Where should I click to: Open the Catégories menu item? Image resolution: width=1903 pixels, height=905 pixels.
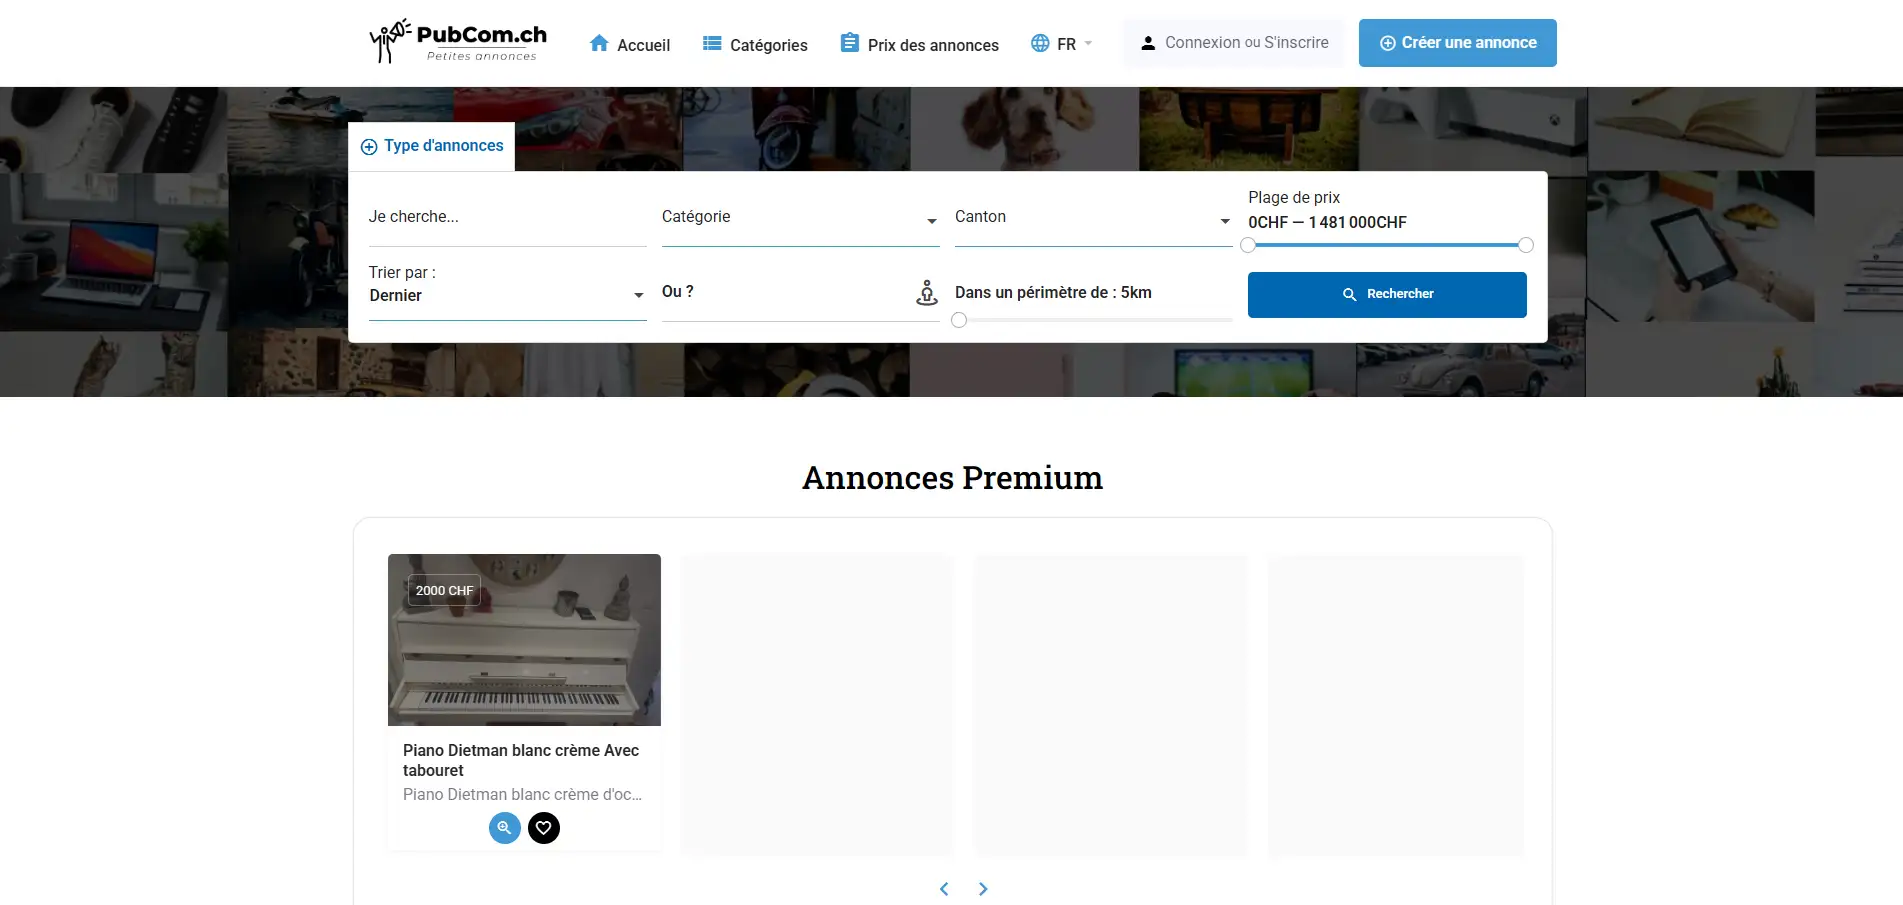755,45
